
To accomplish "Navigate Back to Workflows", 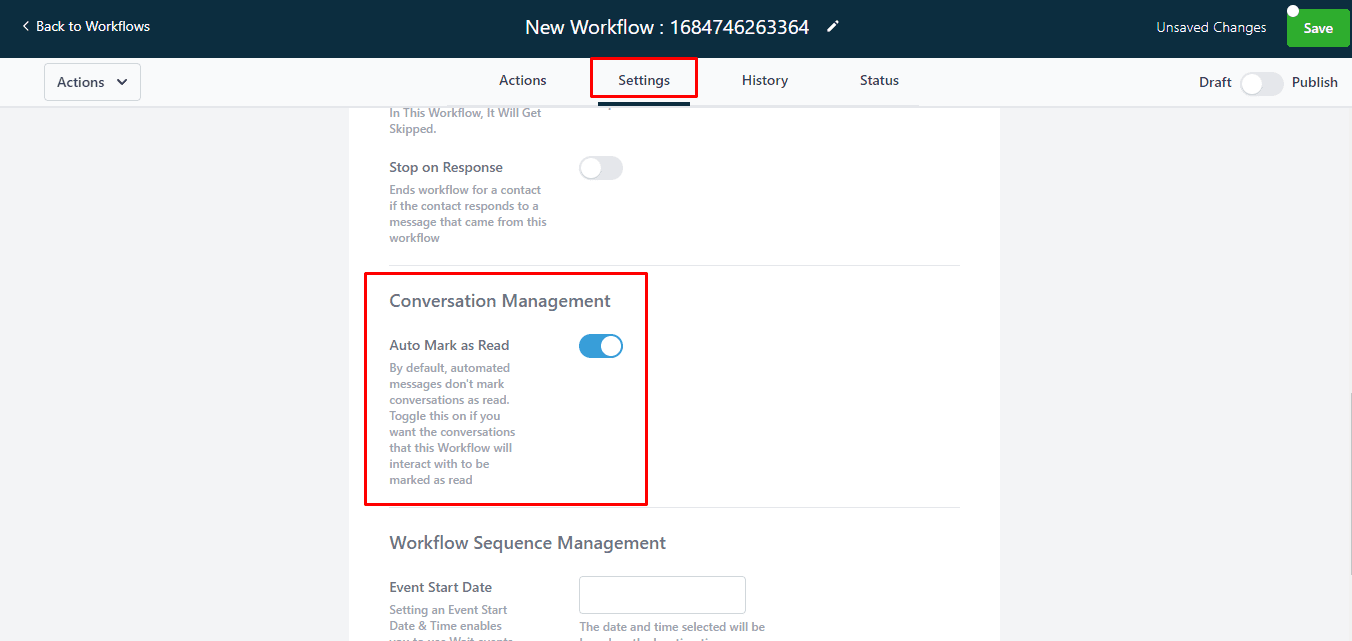I will click(90, 27).
